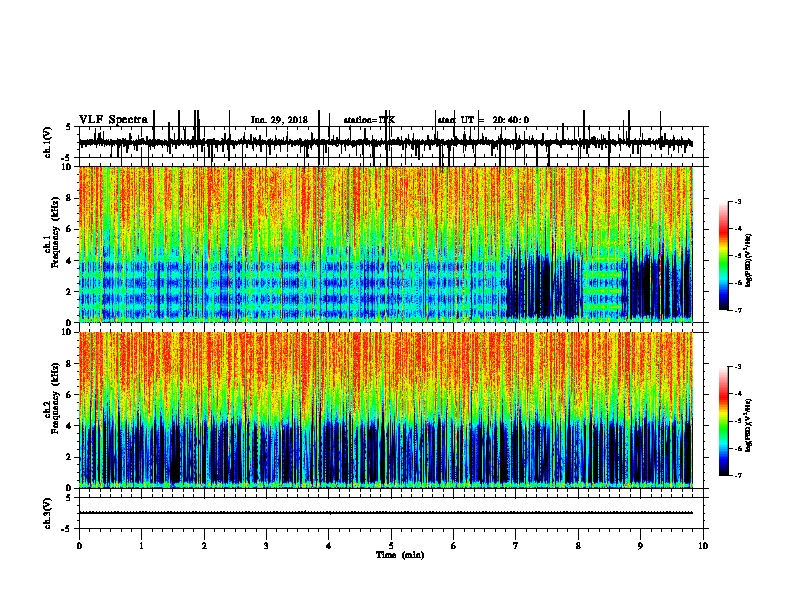Click the "Time (min)" axis label
The height and width of the screenshot is (612, 792).
(400, 555)
